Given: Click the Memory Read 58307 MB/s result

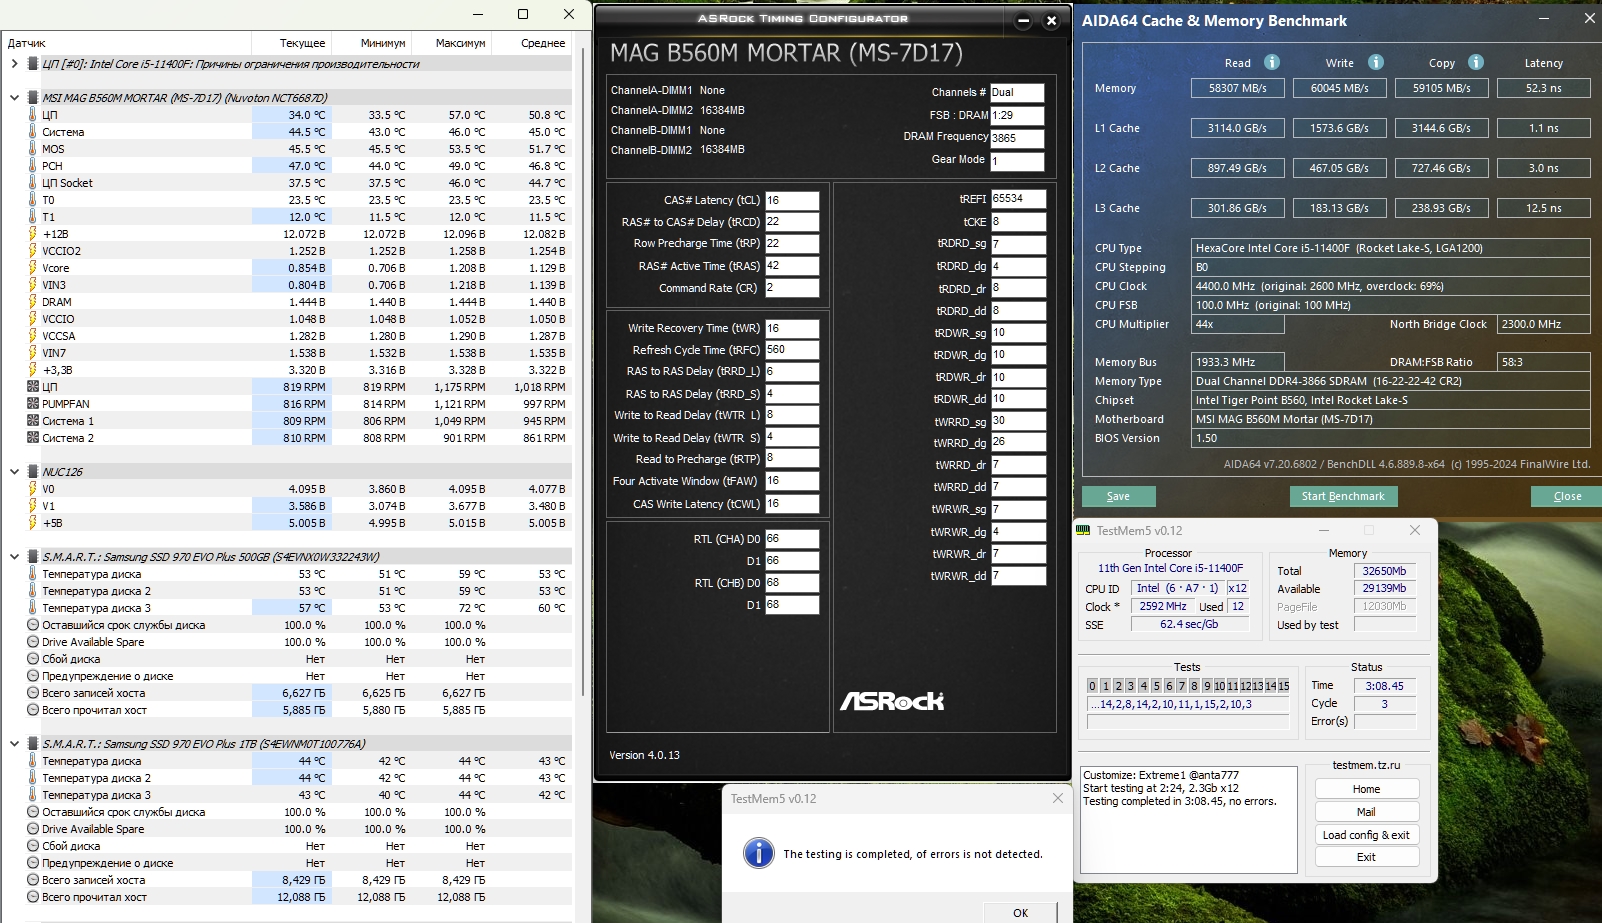Looking at the screenshot, I should (1237, 88).
